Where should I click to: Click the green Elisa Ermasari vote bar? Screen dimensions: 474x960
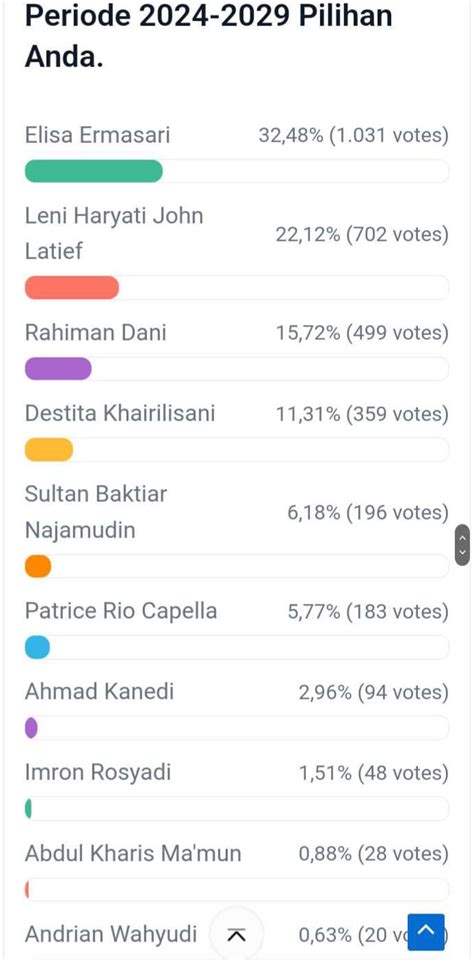[94, 171]
